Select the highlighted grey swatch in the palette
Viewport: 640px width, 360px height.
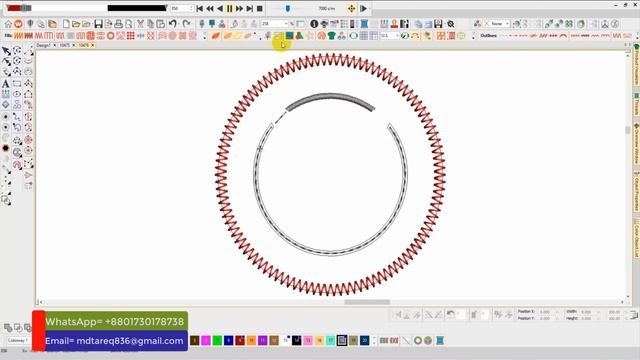click(x=342, y=340)
